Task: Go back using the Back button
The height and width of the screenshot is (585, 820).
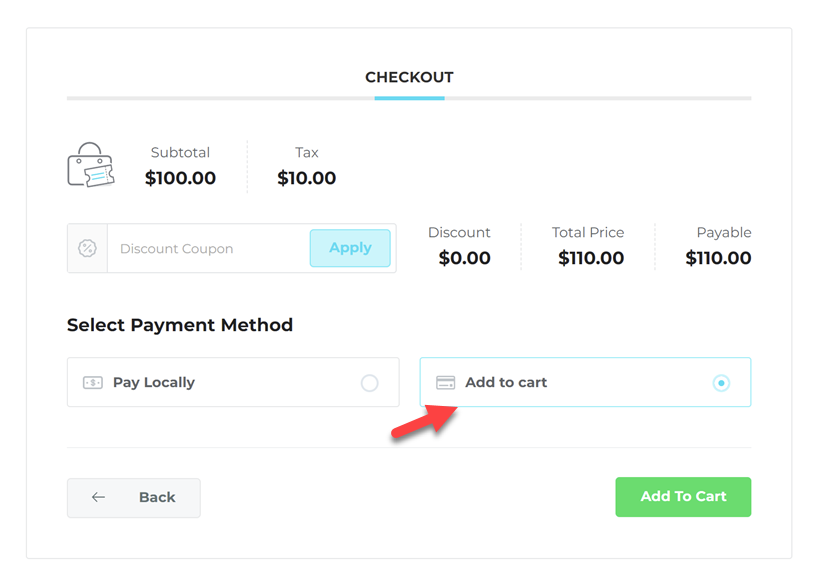Action: coord(134,497)
